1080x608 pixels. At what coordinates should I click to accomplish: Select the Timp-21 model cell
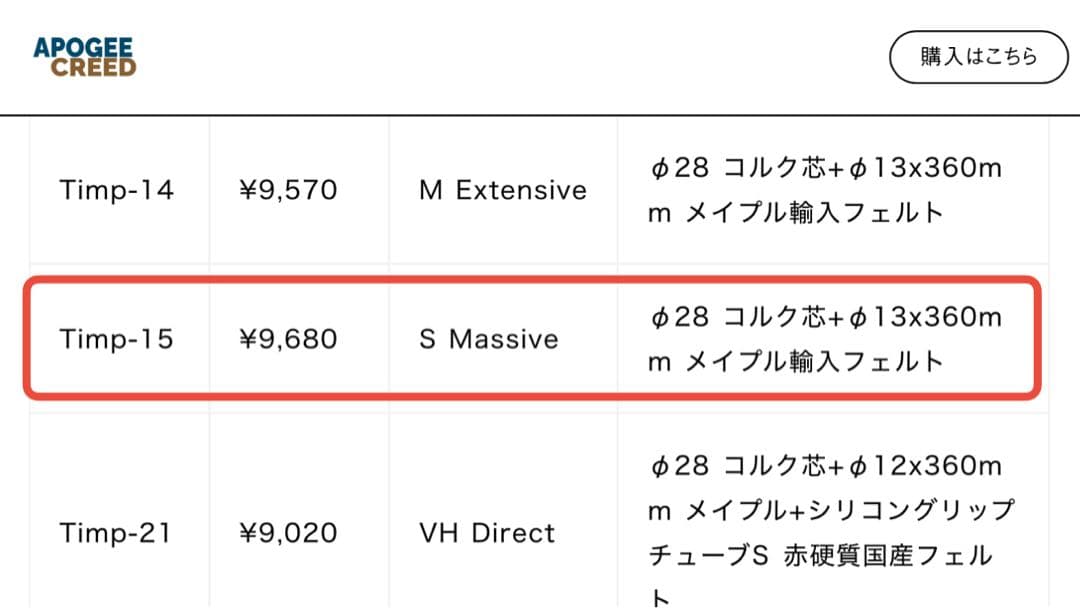[x=116, y=532]
